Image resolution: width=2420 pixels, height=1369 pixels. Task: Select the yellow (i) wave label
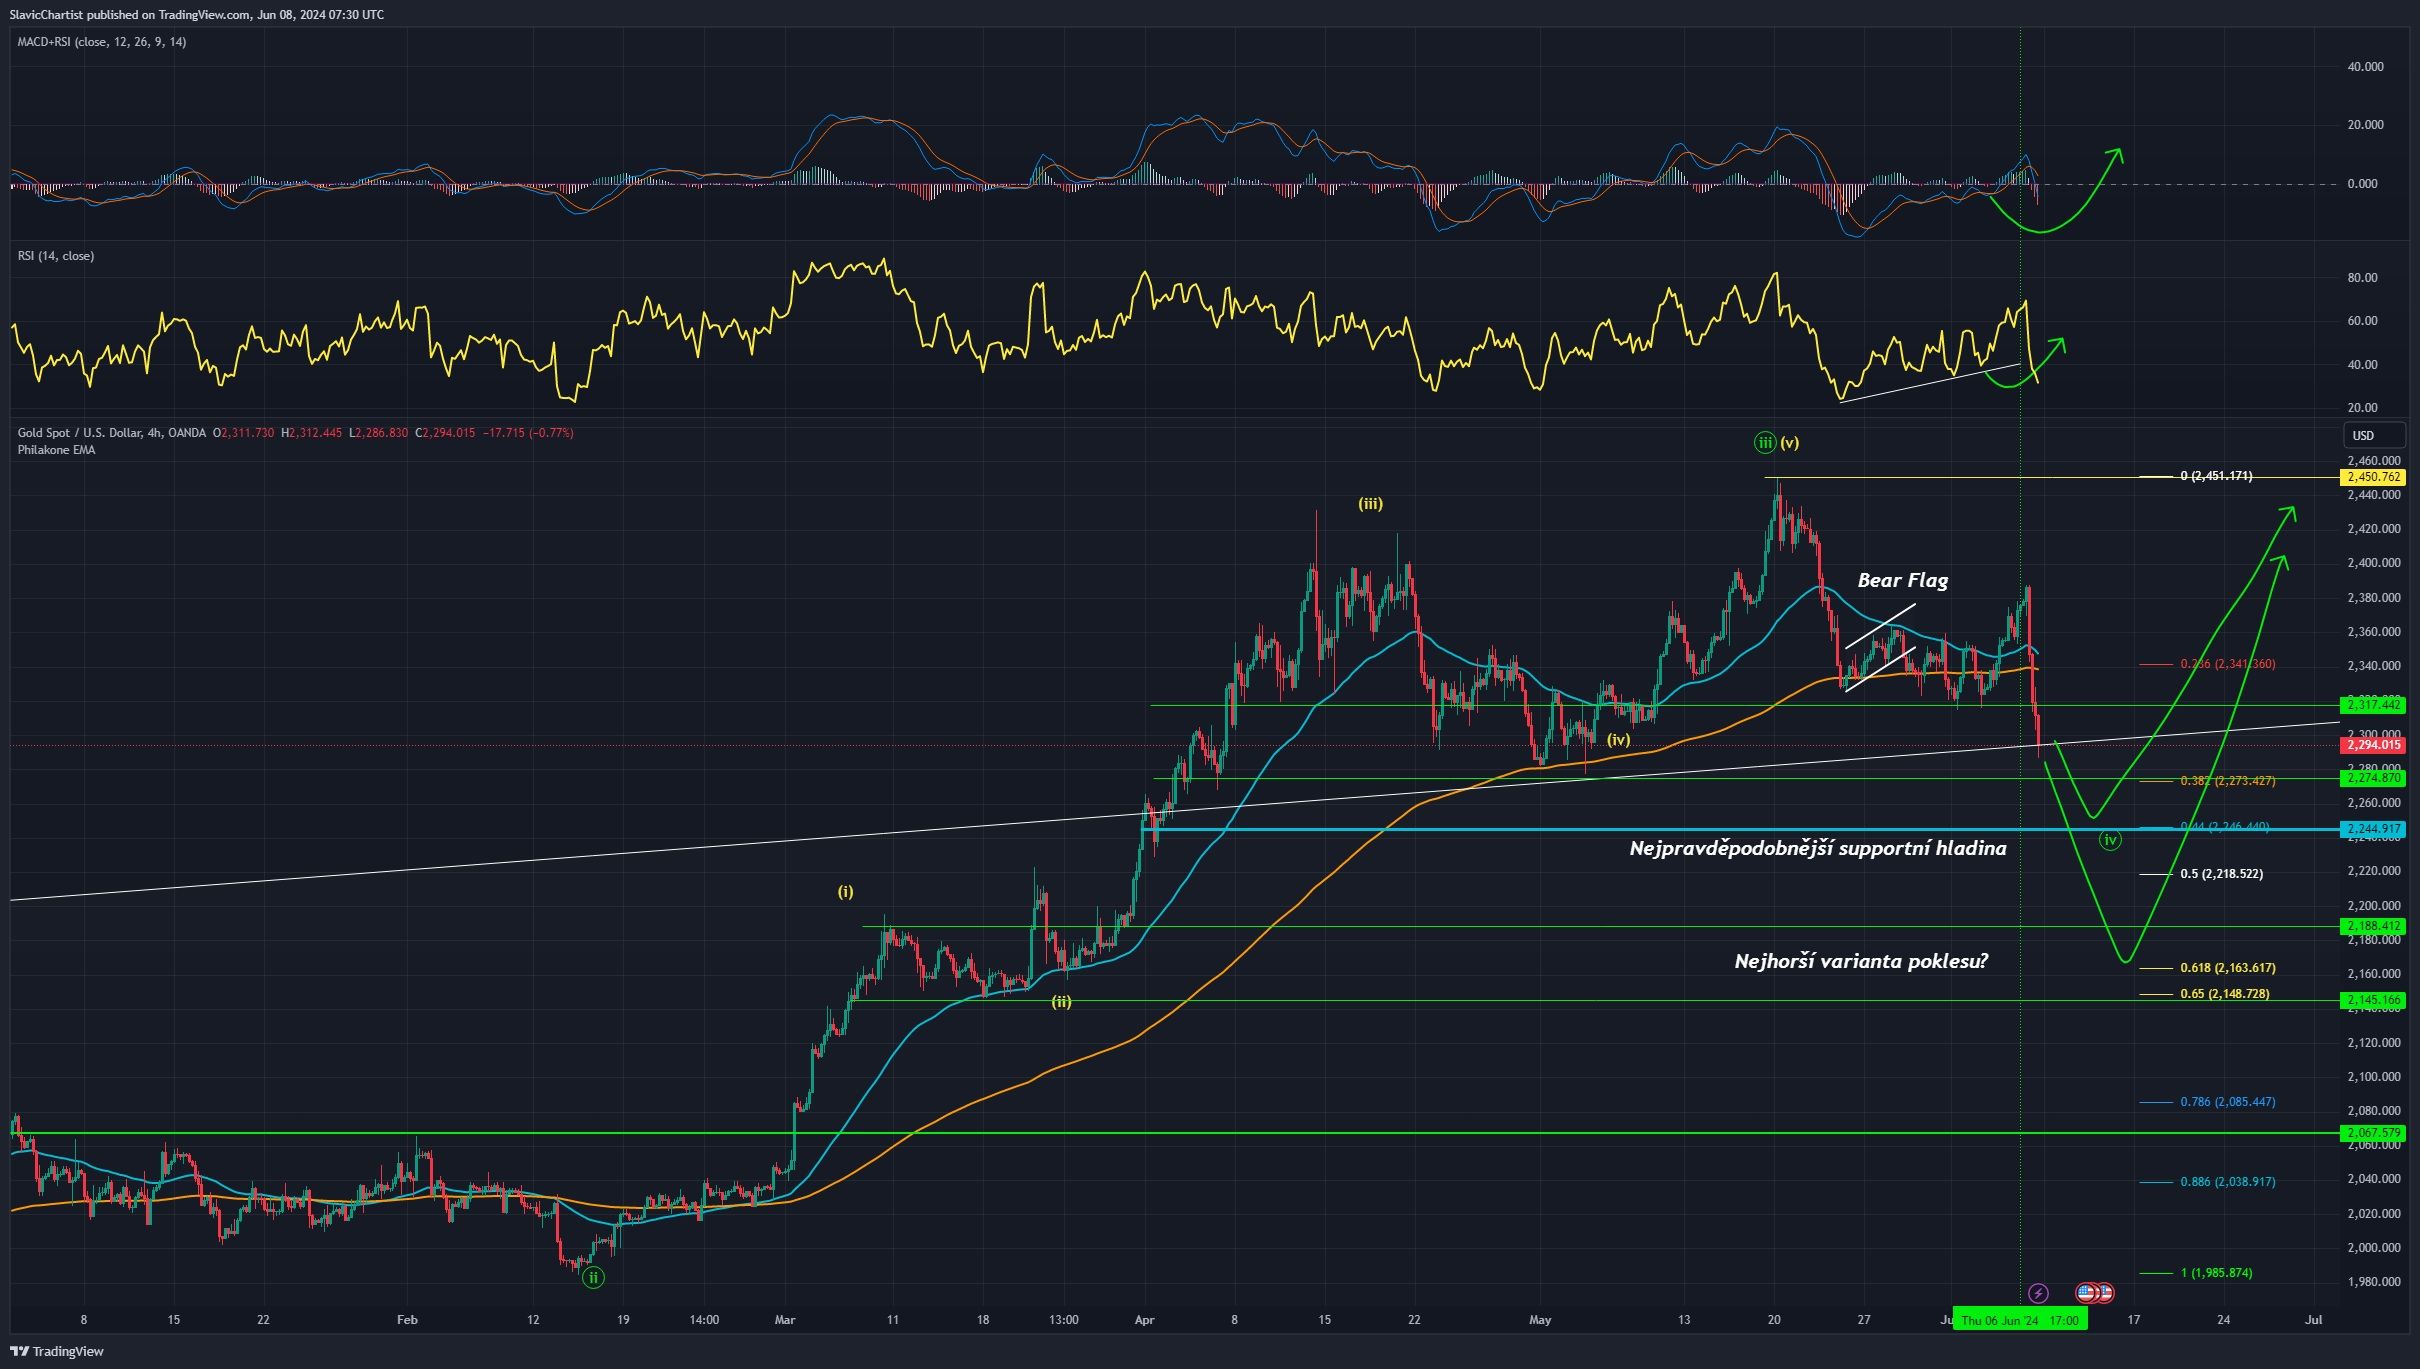[846, 892]
